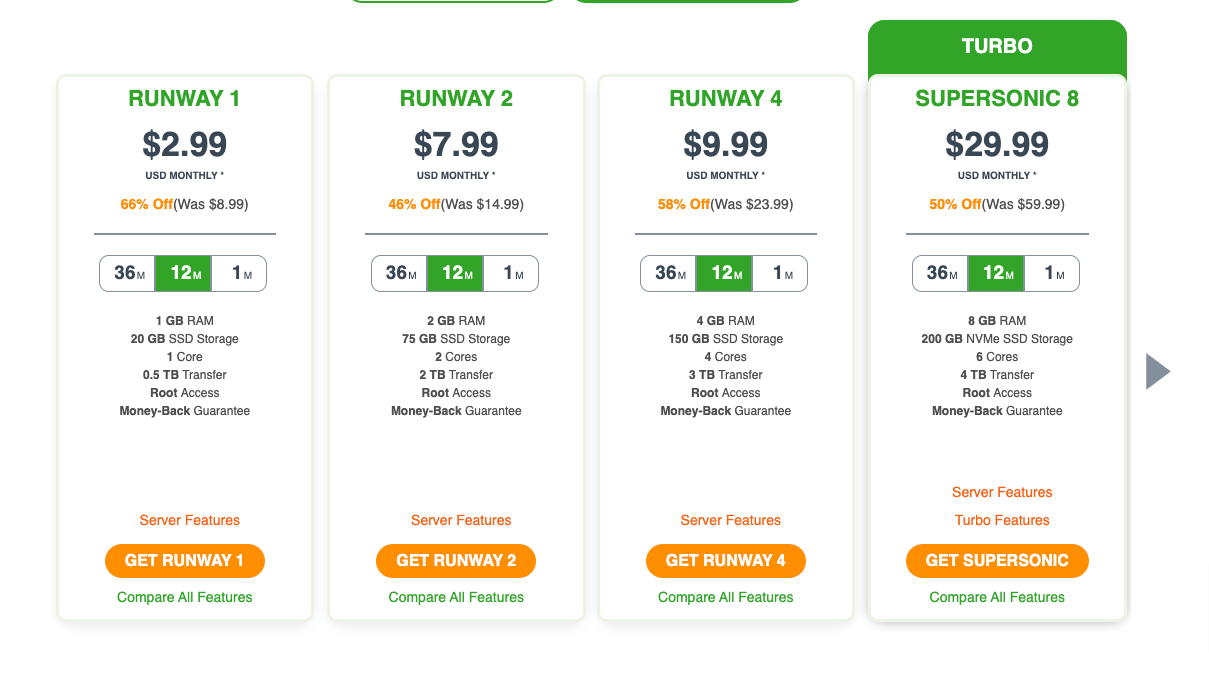The height and width of the screenshot is (673, 1209).
Task: Click the Turbo tab header
Action: click(997, 46)
